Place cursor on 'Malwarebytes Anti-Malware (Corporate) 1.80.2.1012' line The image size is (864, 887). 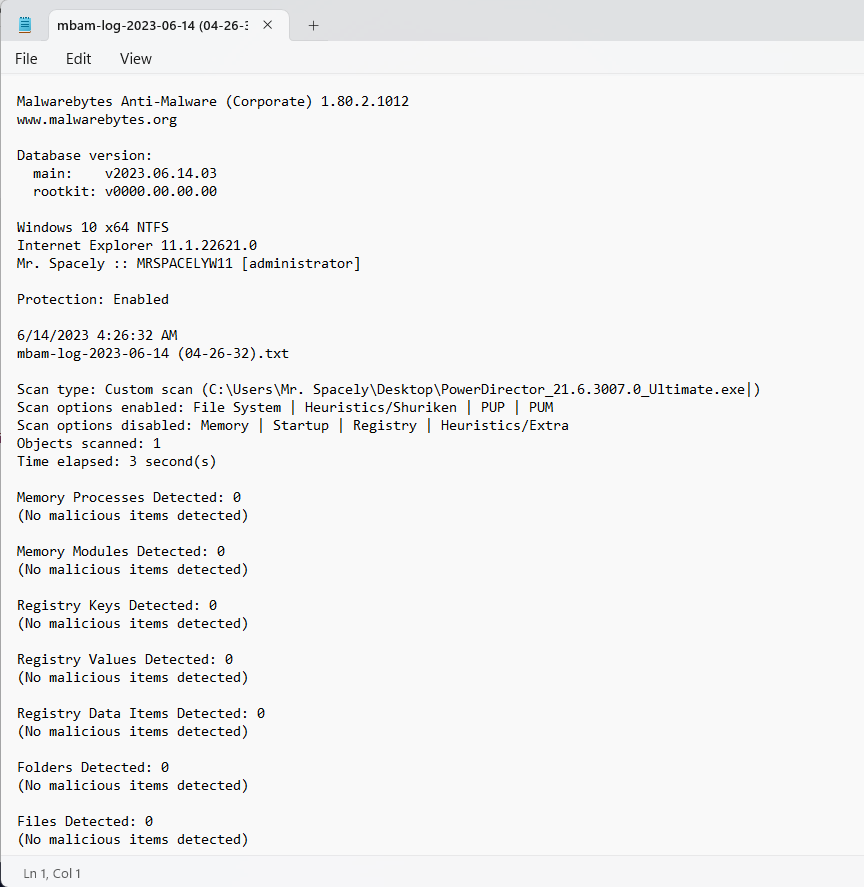click(213, 101)
